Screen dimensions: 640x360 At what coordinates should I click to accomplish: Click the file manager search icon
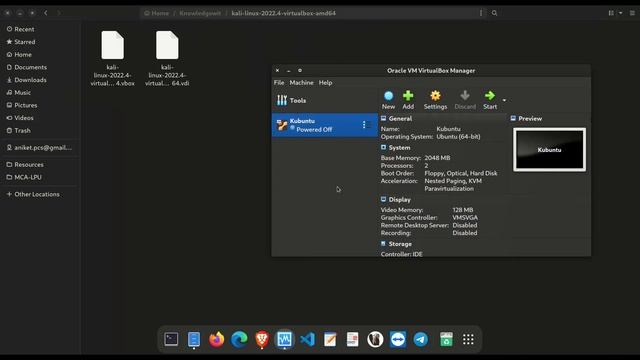coord(494,13)
